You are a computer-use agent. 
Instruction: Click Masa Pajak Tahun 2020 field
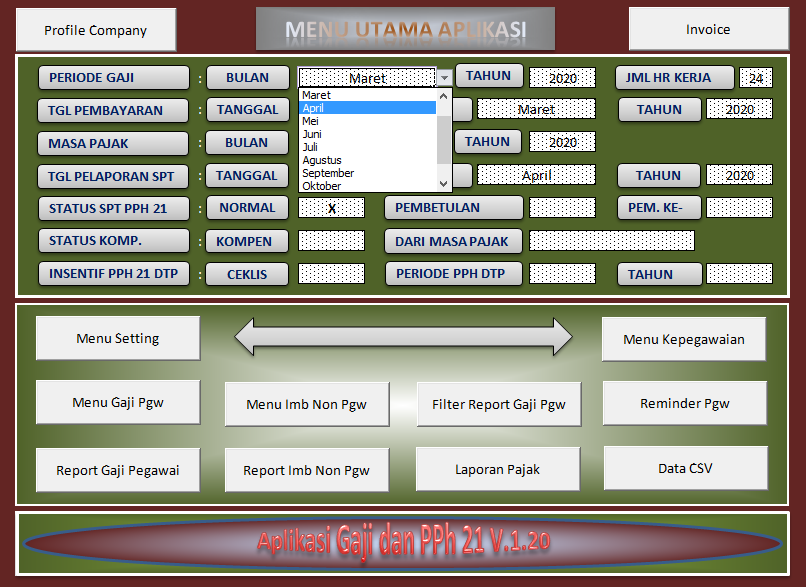562,142
